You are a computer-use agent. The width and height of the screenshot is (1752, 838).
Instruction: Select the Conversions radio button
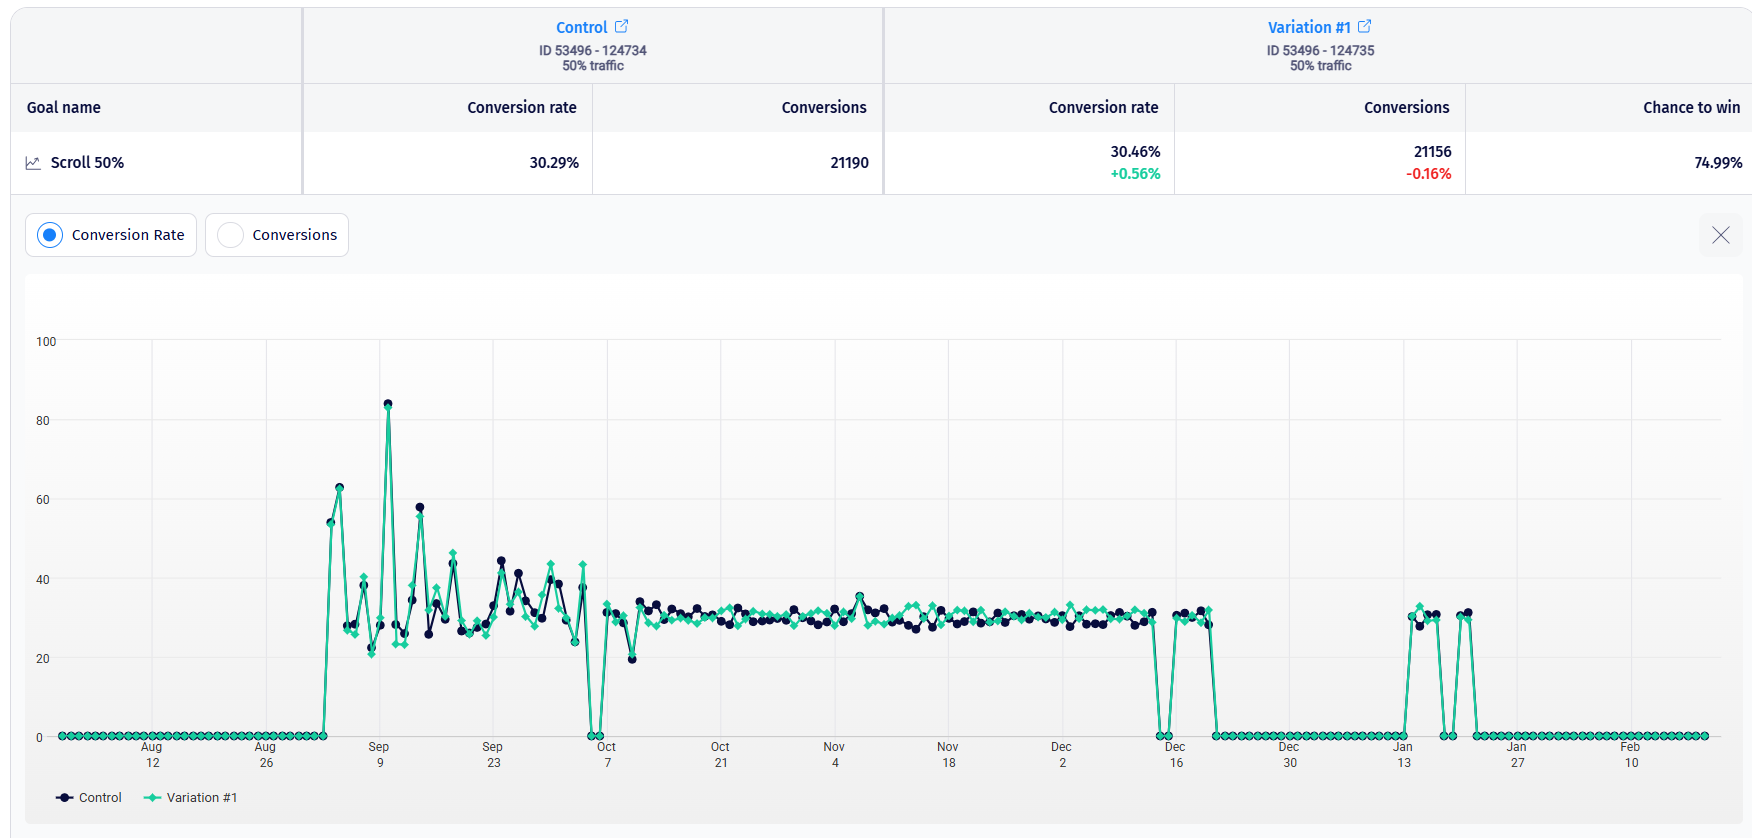(x=230, y=235)
